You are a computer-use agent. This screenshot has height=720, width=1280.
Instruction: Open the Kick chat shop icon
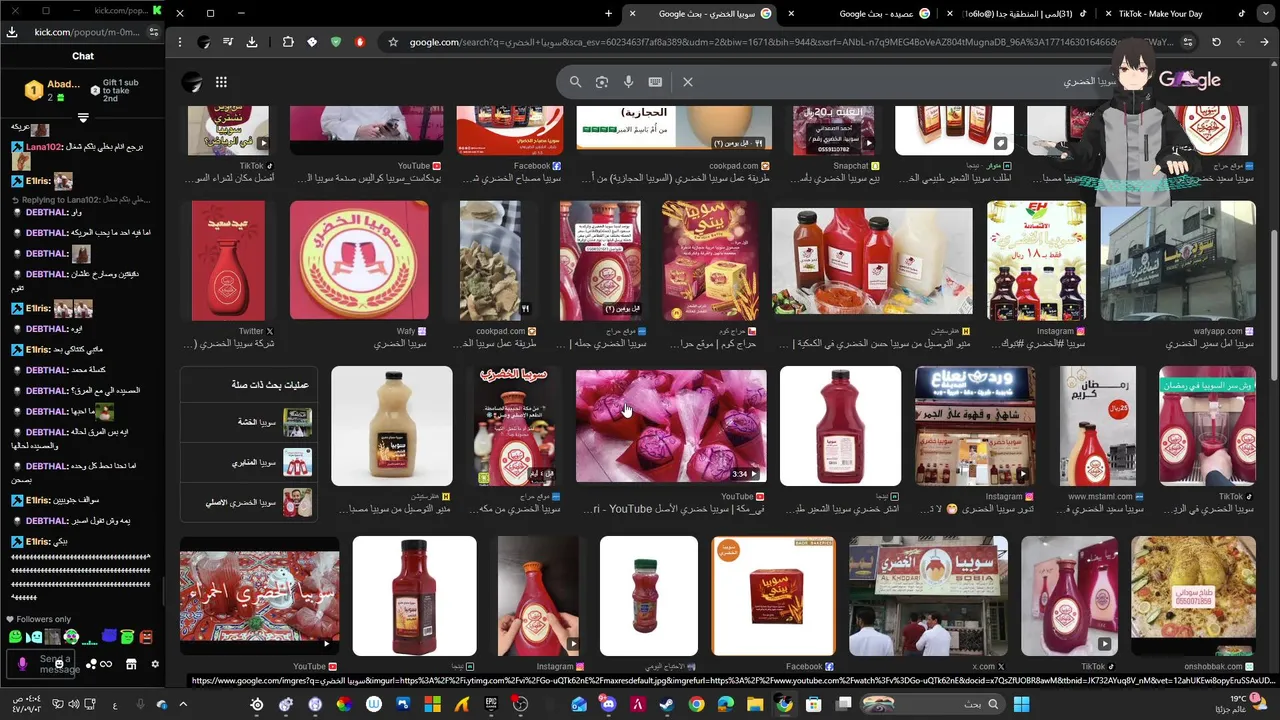pos(131,664)
